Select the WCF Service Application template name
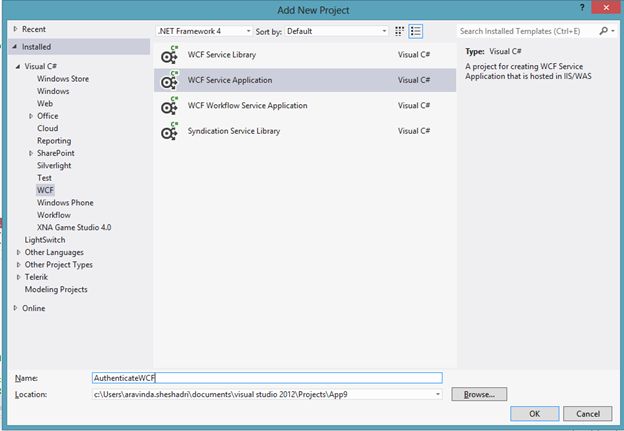624x431 pixels. (230, 80)
